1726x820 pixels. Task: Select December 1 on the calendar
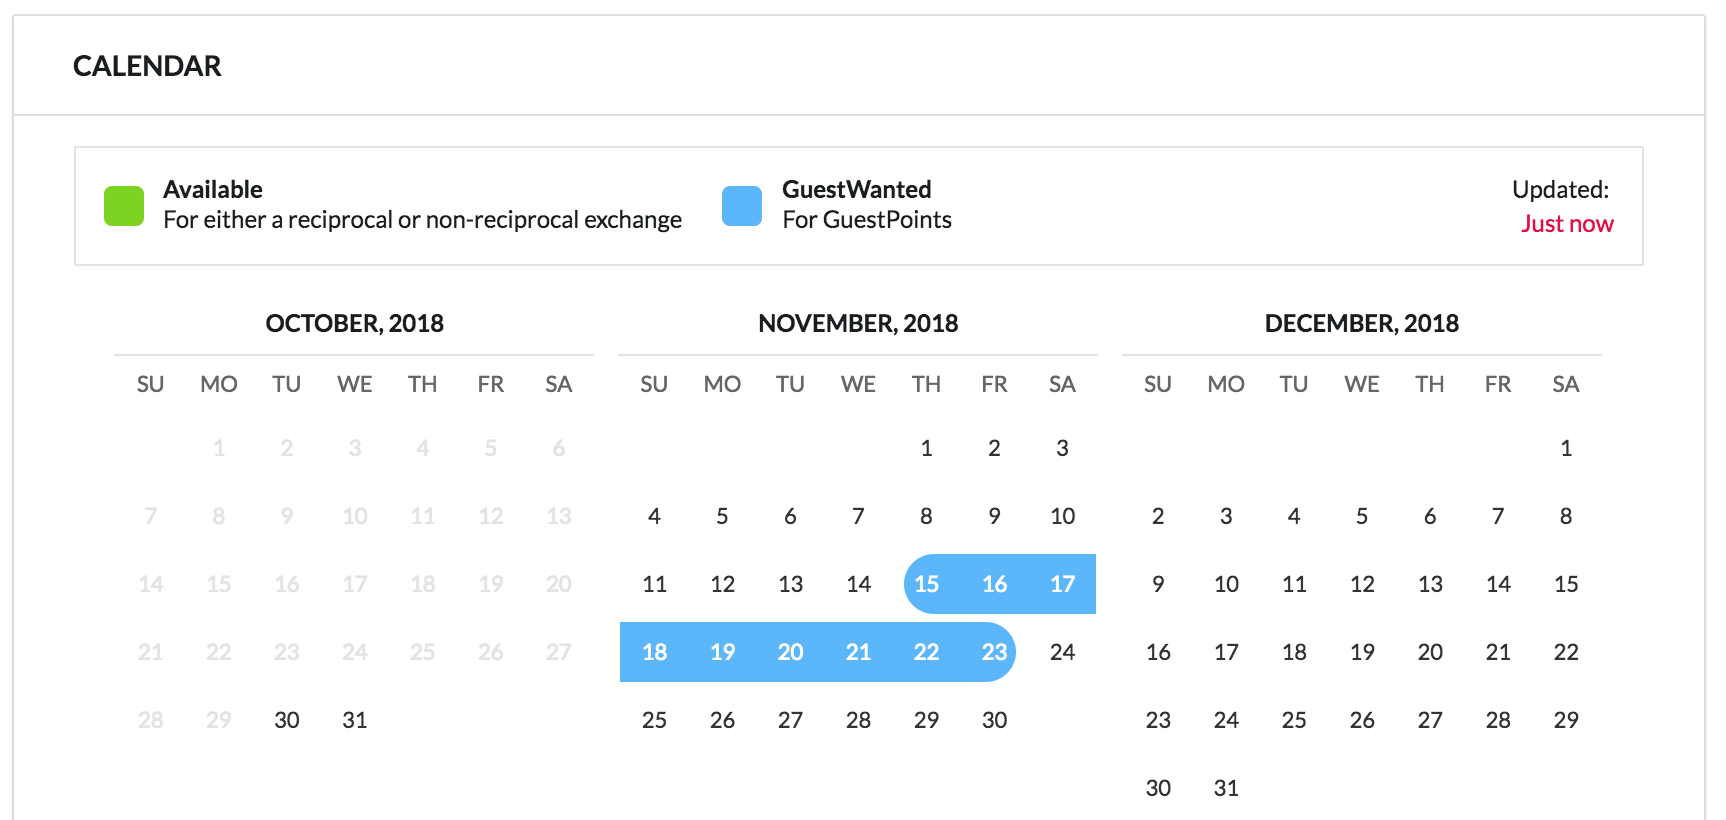1566,448
